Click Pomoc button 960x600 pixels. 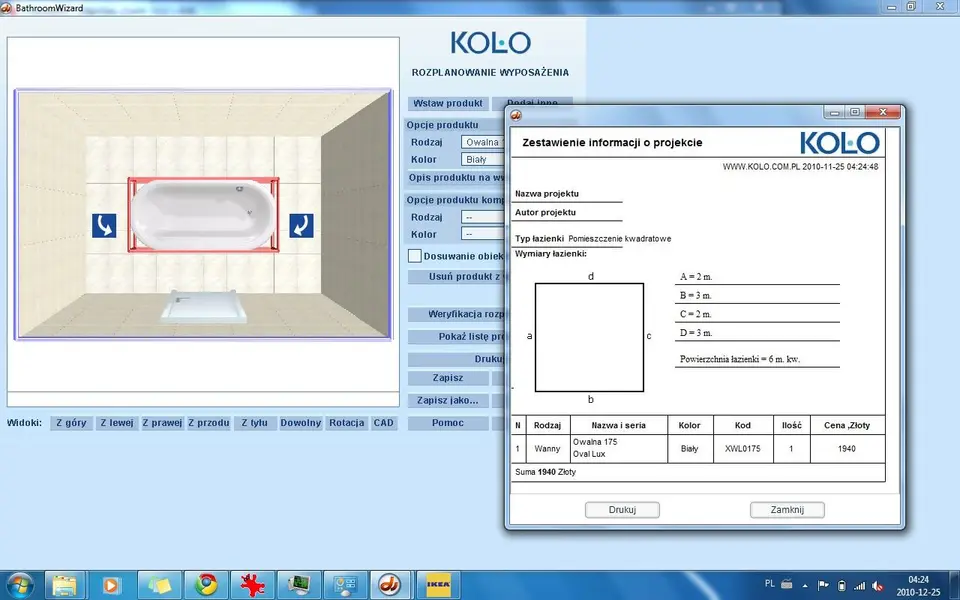[448, 423]
